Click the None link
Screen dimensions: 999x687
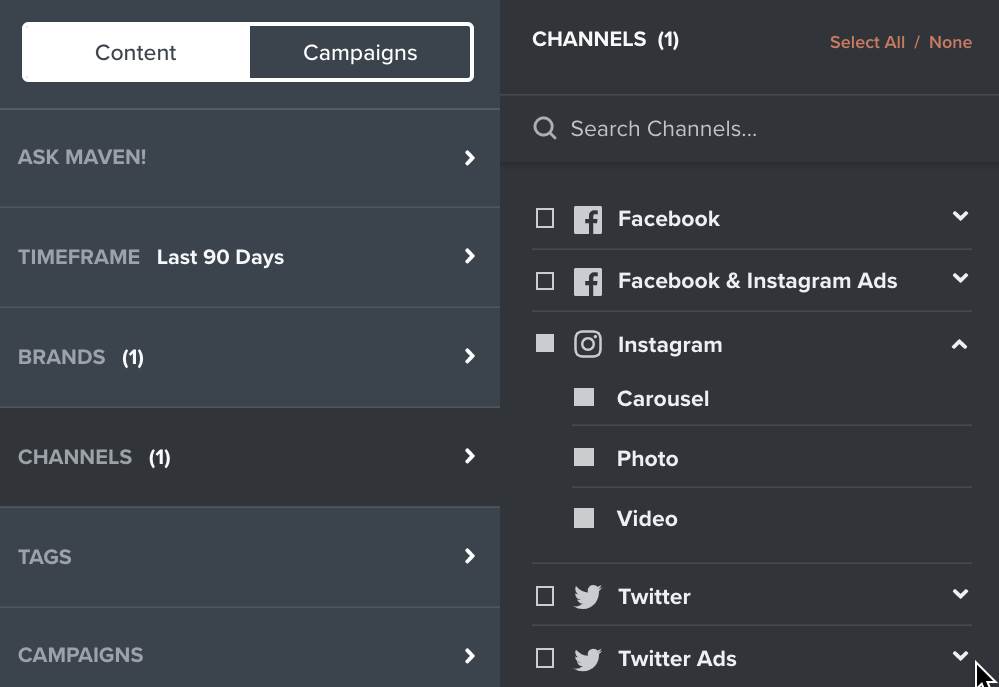(950, 42)
